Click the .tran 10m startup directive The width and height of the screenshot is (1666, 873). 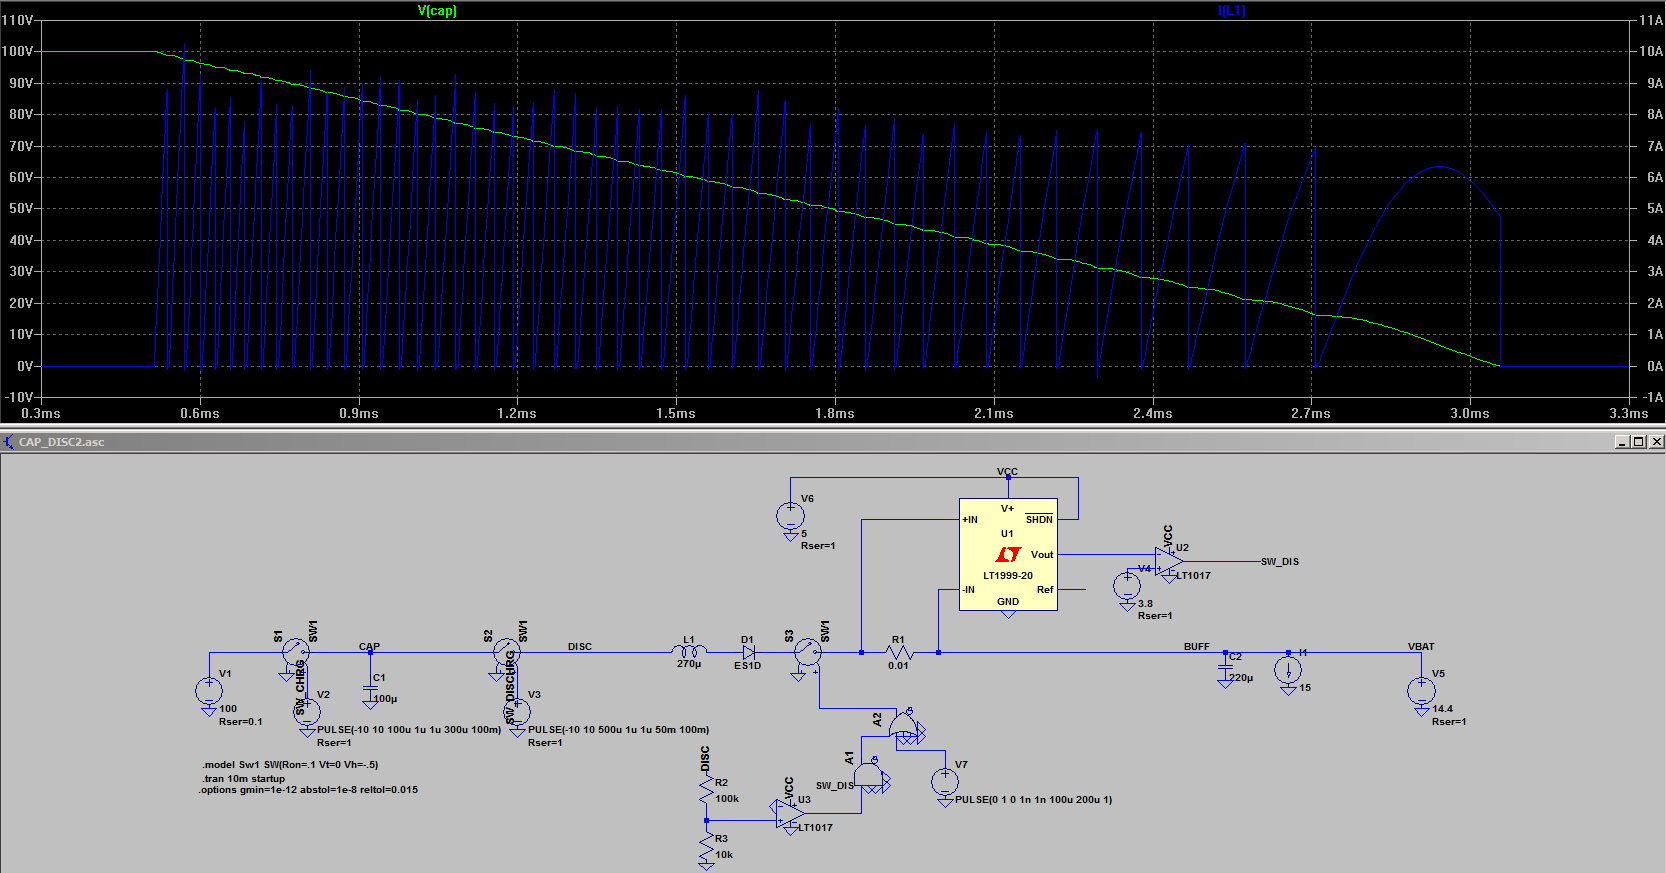pos(243,778)
